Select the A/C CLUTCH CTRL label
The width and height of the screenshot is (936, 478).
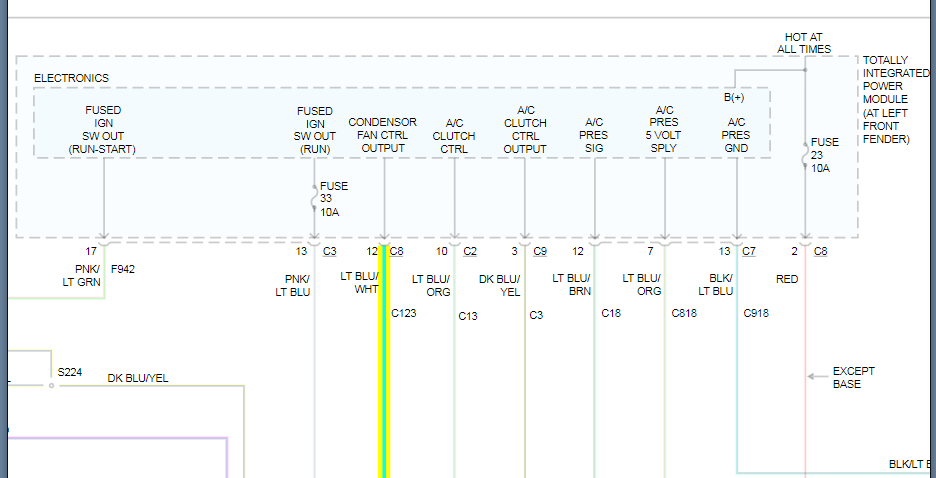(454, 136)
